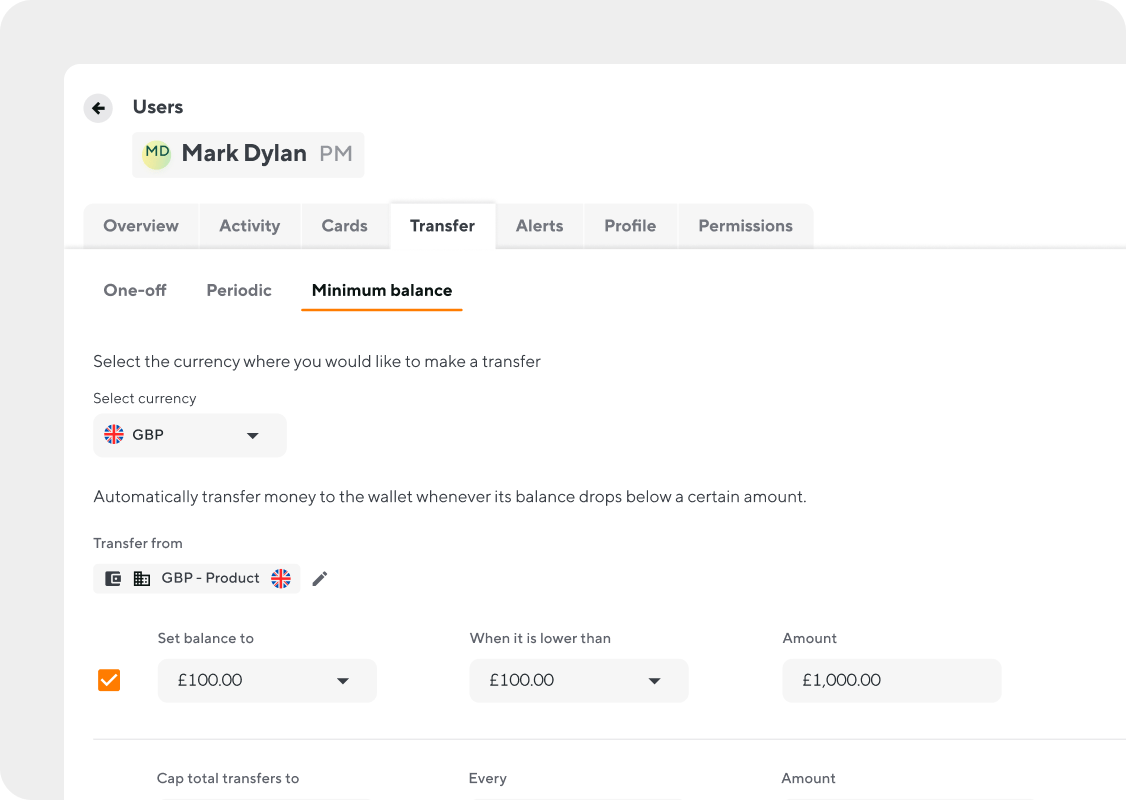1126x800 pixels.
Task: Open the Cards section
Action: tap(344, 226)
